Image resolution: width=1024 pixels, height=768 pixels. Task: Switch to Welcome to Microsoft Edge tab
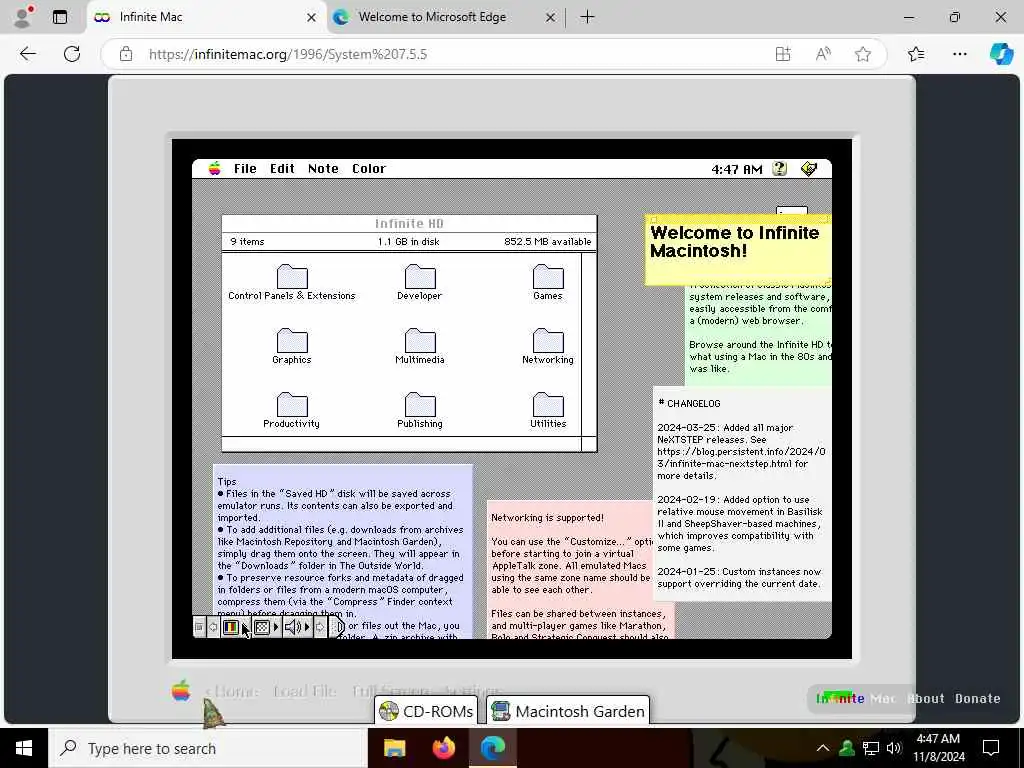444,17
